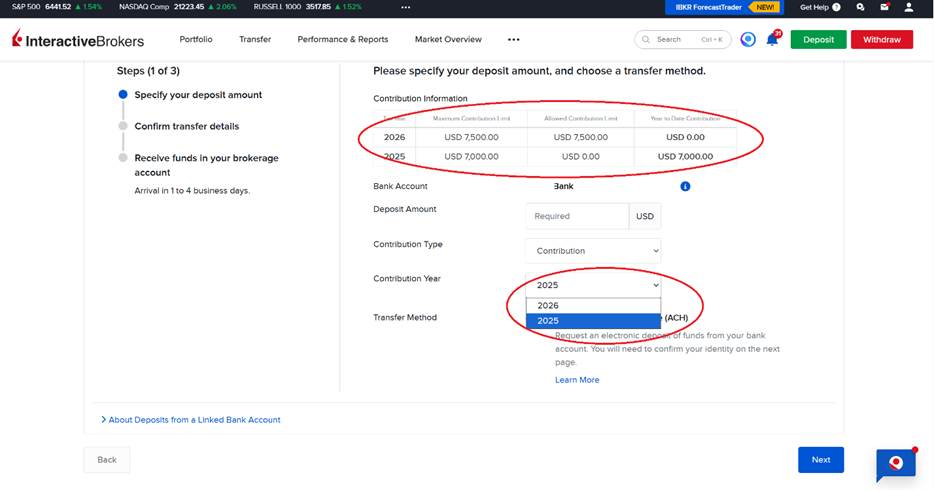
Task: Open the notifications bell
Action: point(772,40)
